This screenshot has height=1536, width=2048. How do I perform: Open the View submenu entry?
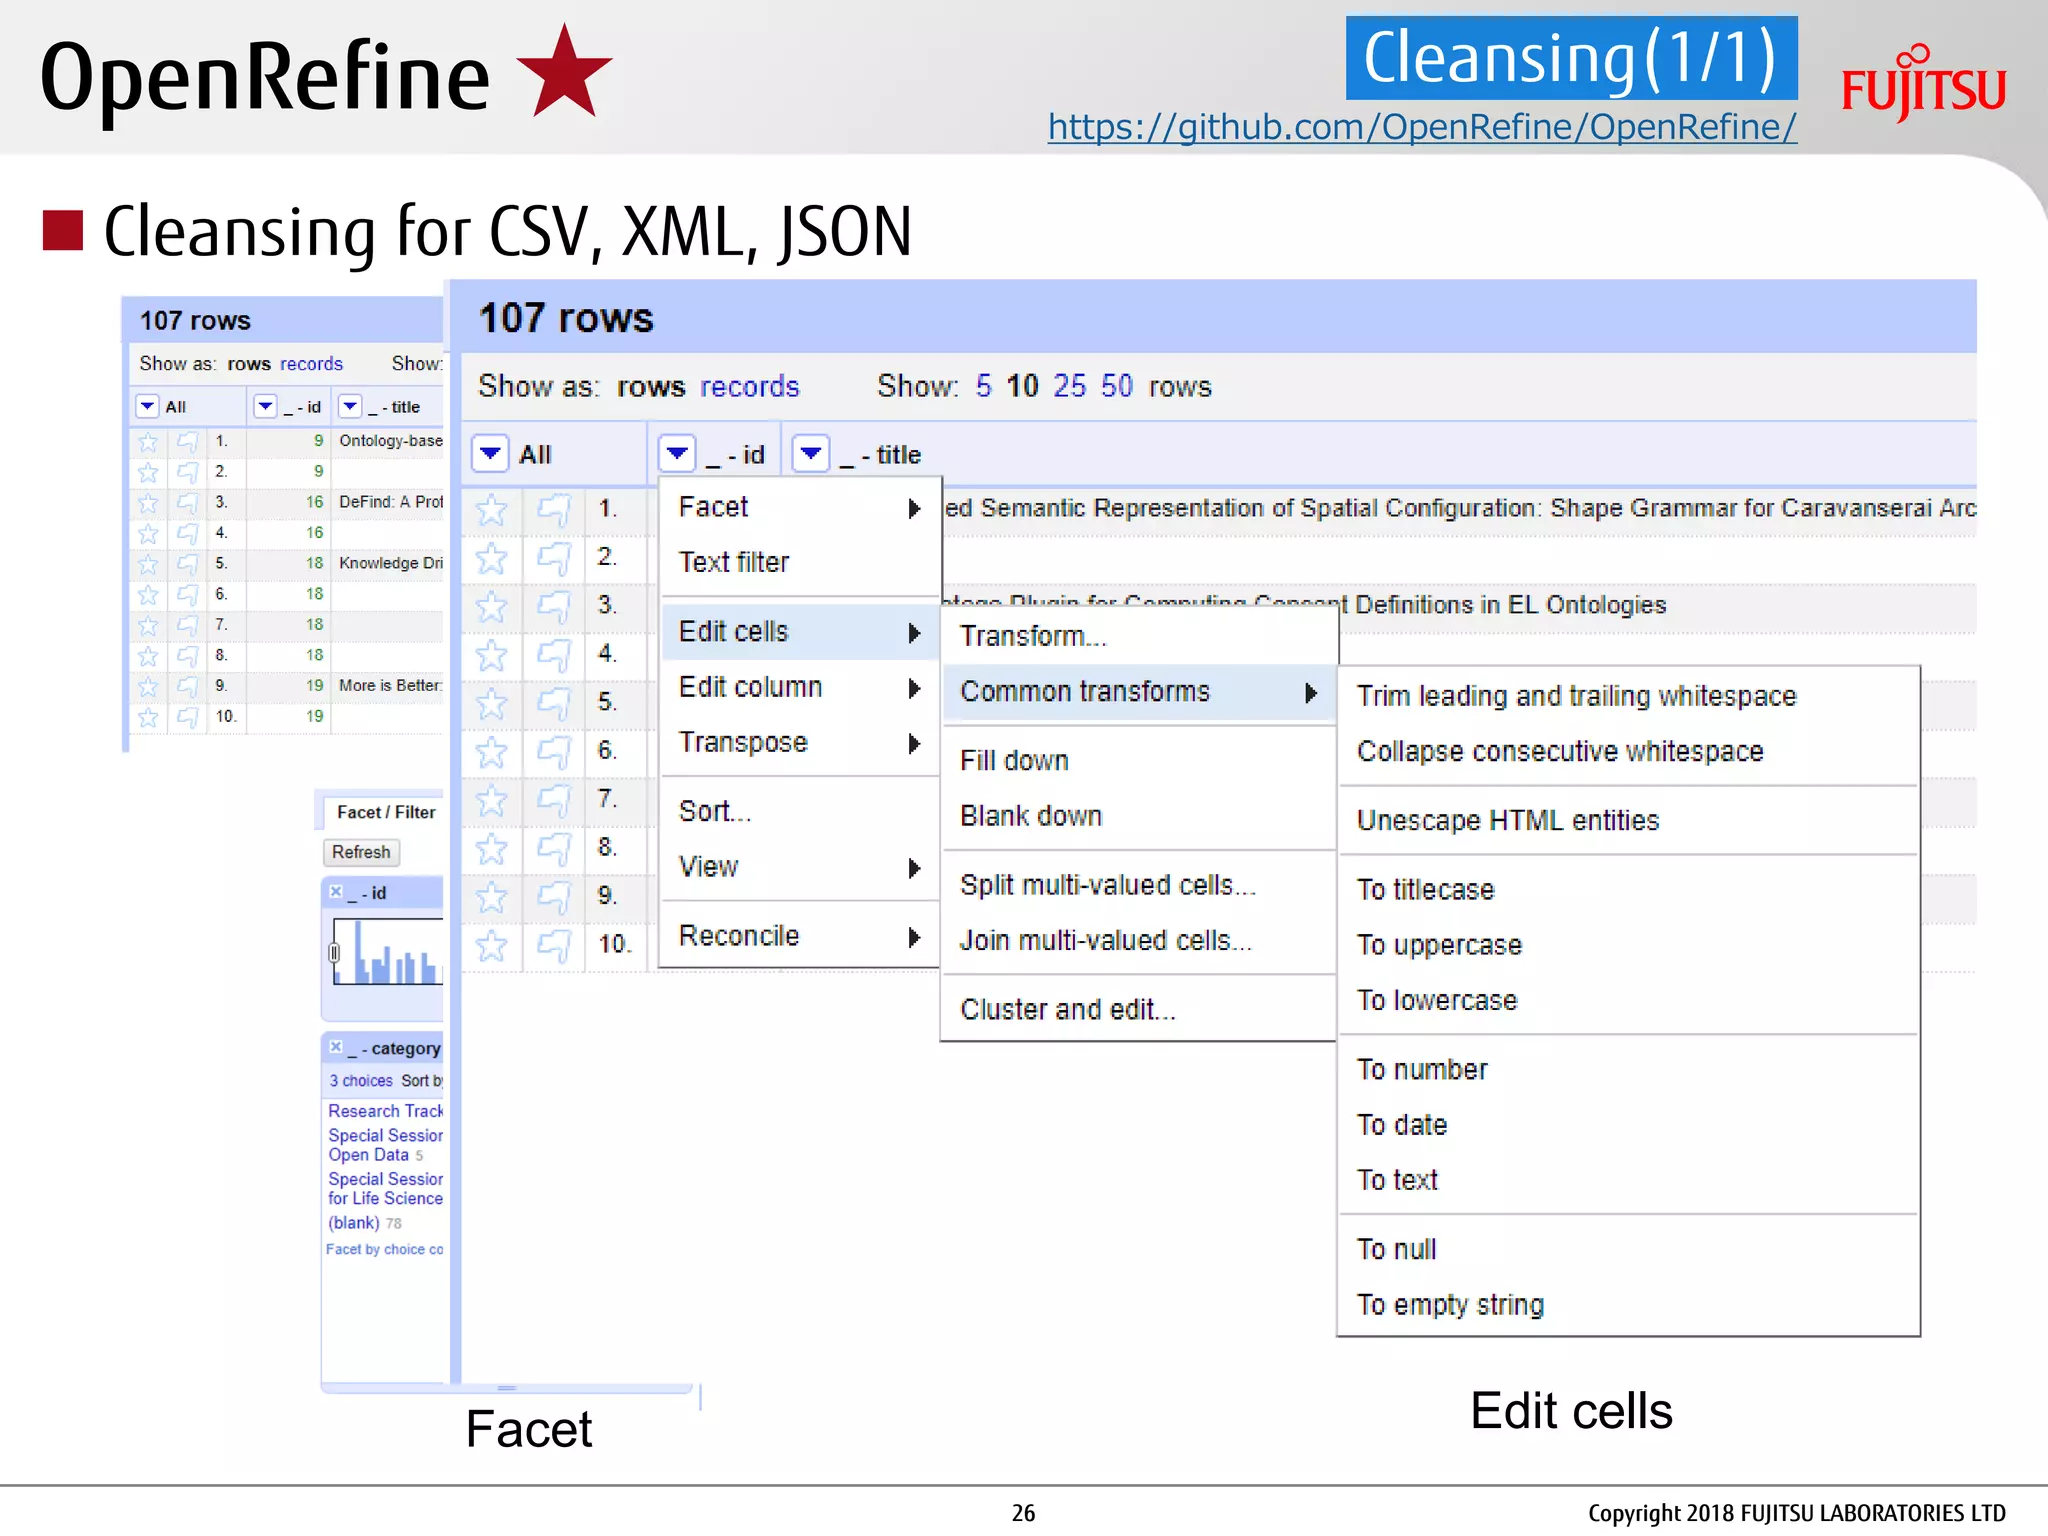pos(800,867)
